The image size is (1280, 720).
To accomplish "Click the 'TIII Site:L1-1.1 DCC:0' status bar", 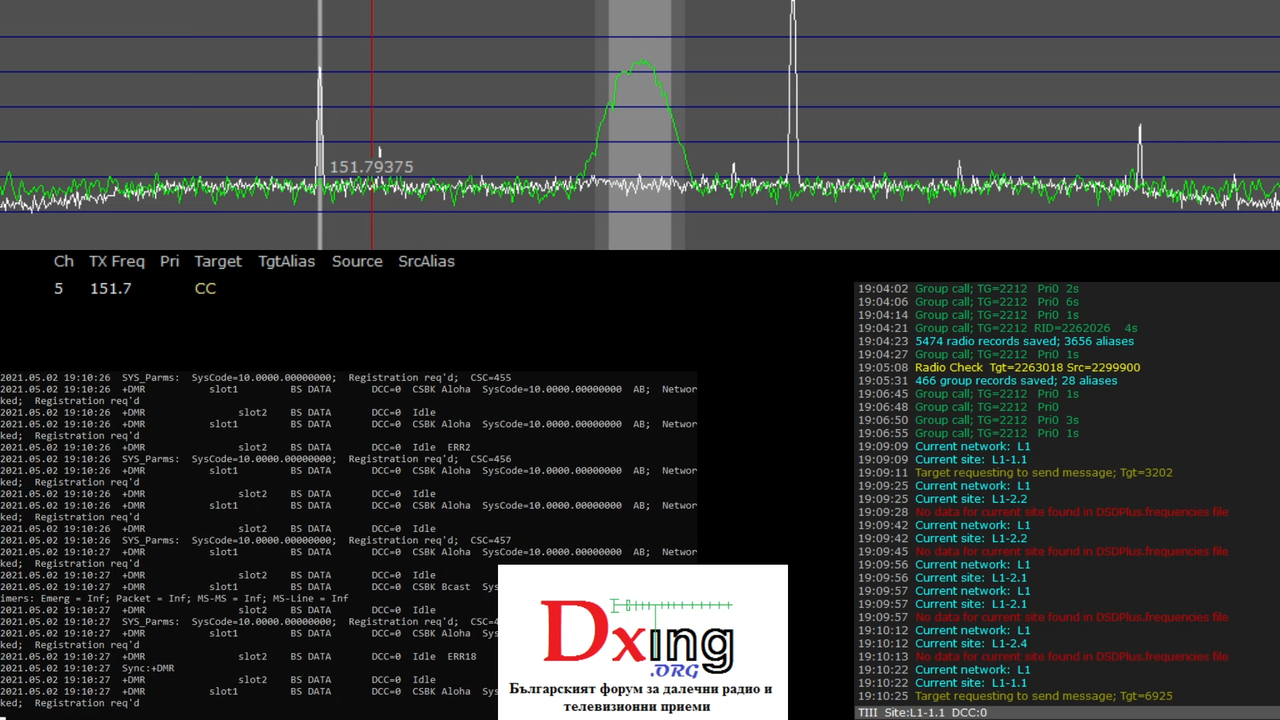I will 922,713.
